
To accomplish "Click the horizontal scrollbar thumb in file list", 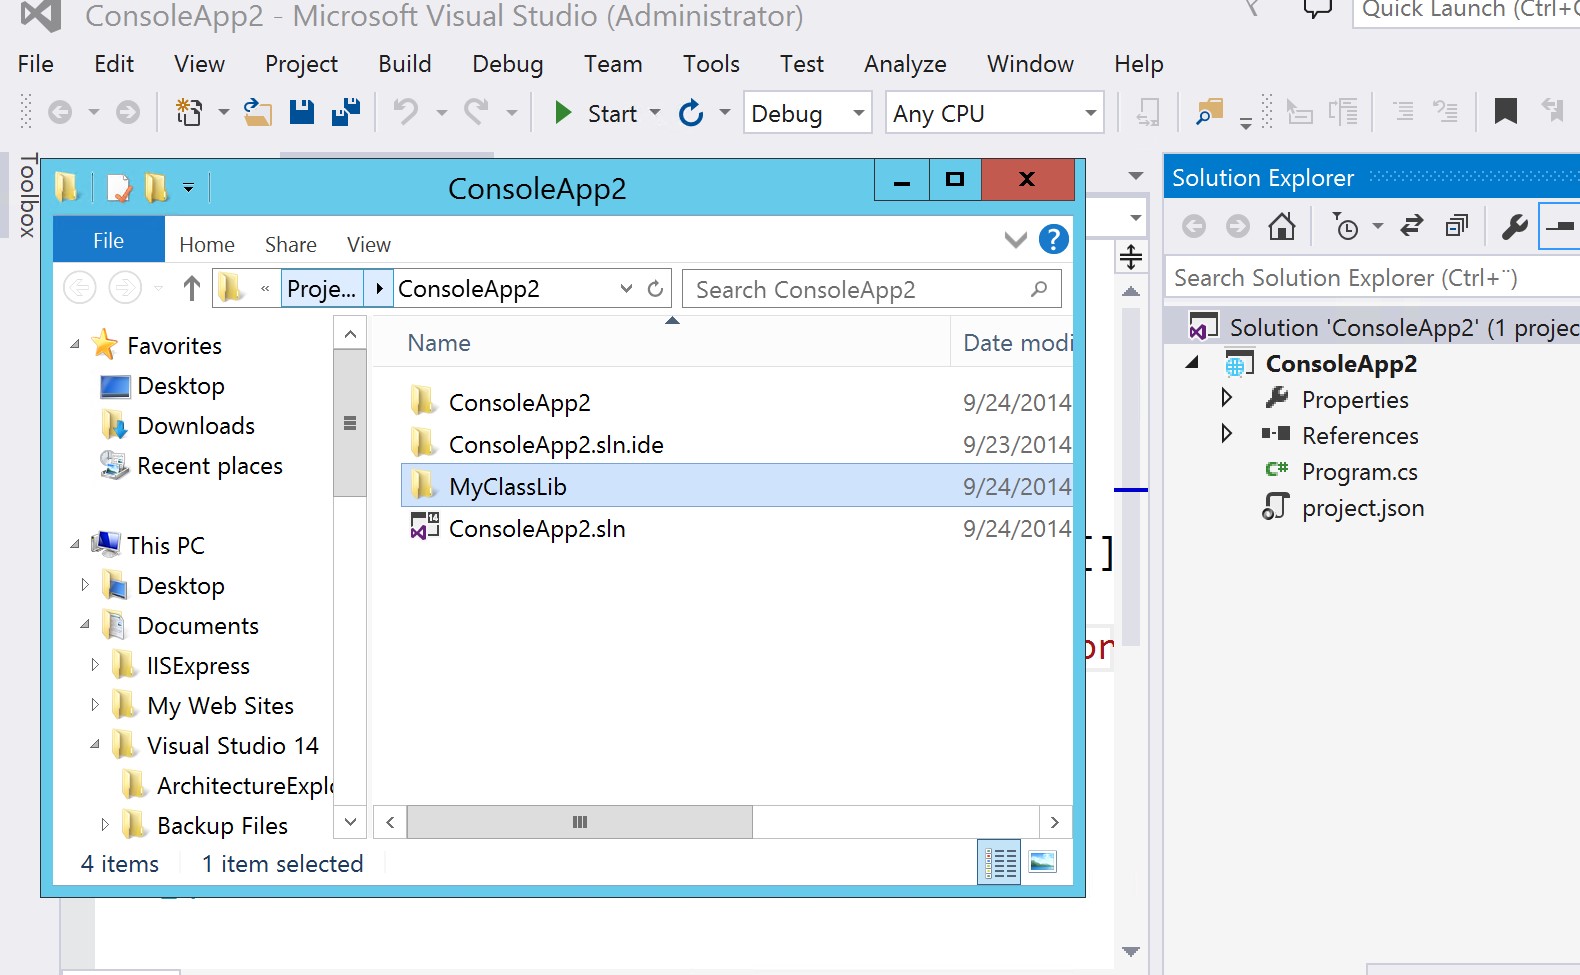I will (579, 822).
